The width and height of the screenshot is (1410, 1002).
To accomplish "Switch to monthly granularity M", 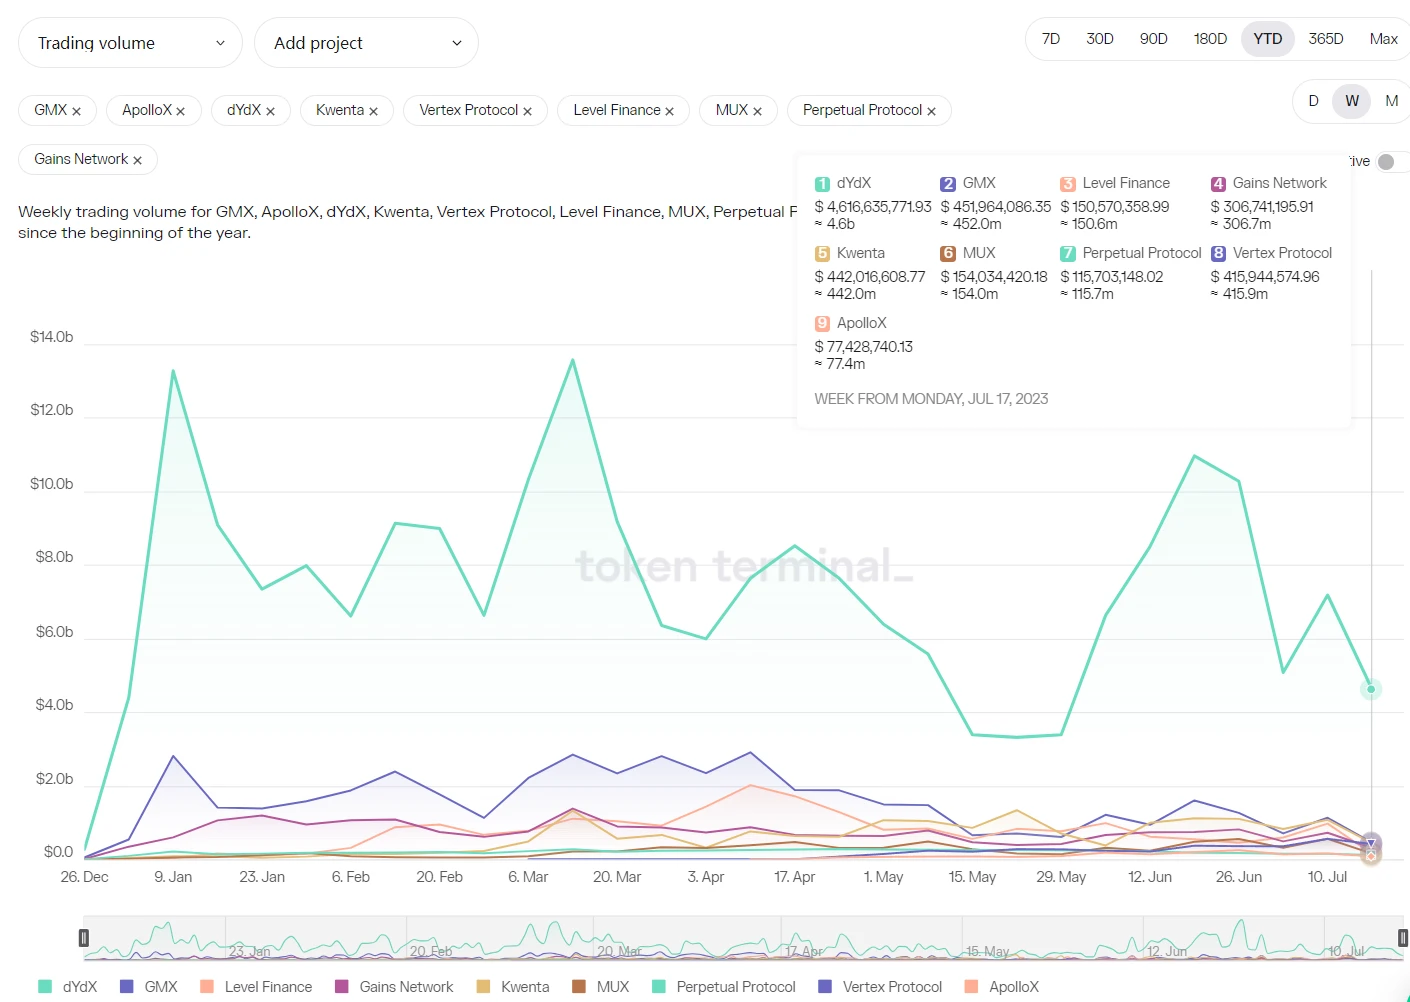I will point(1391,101).
